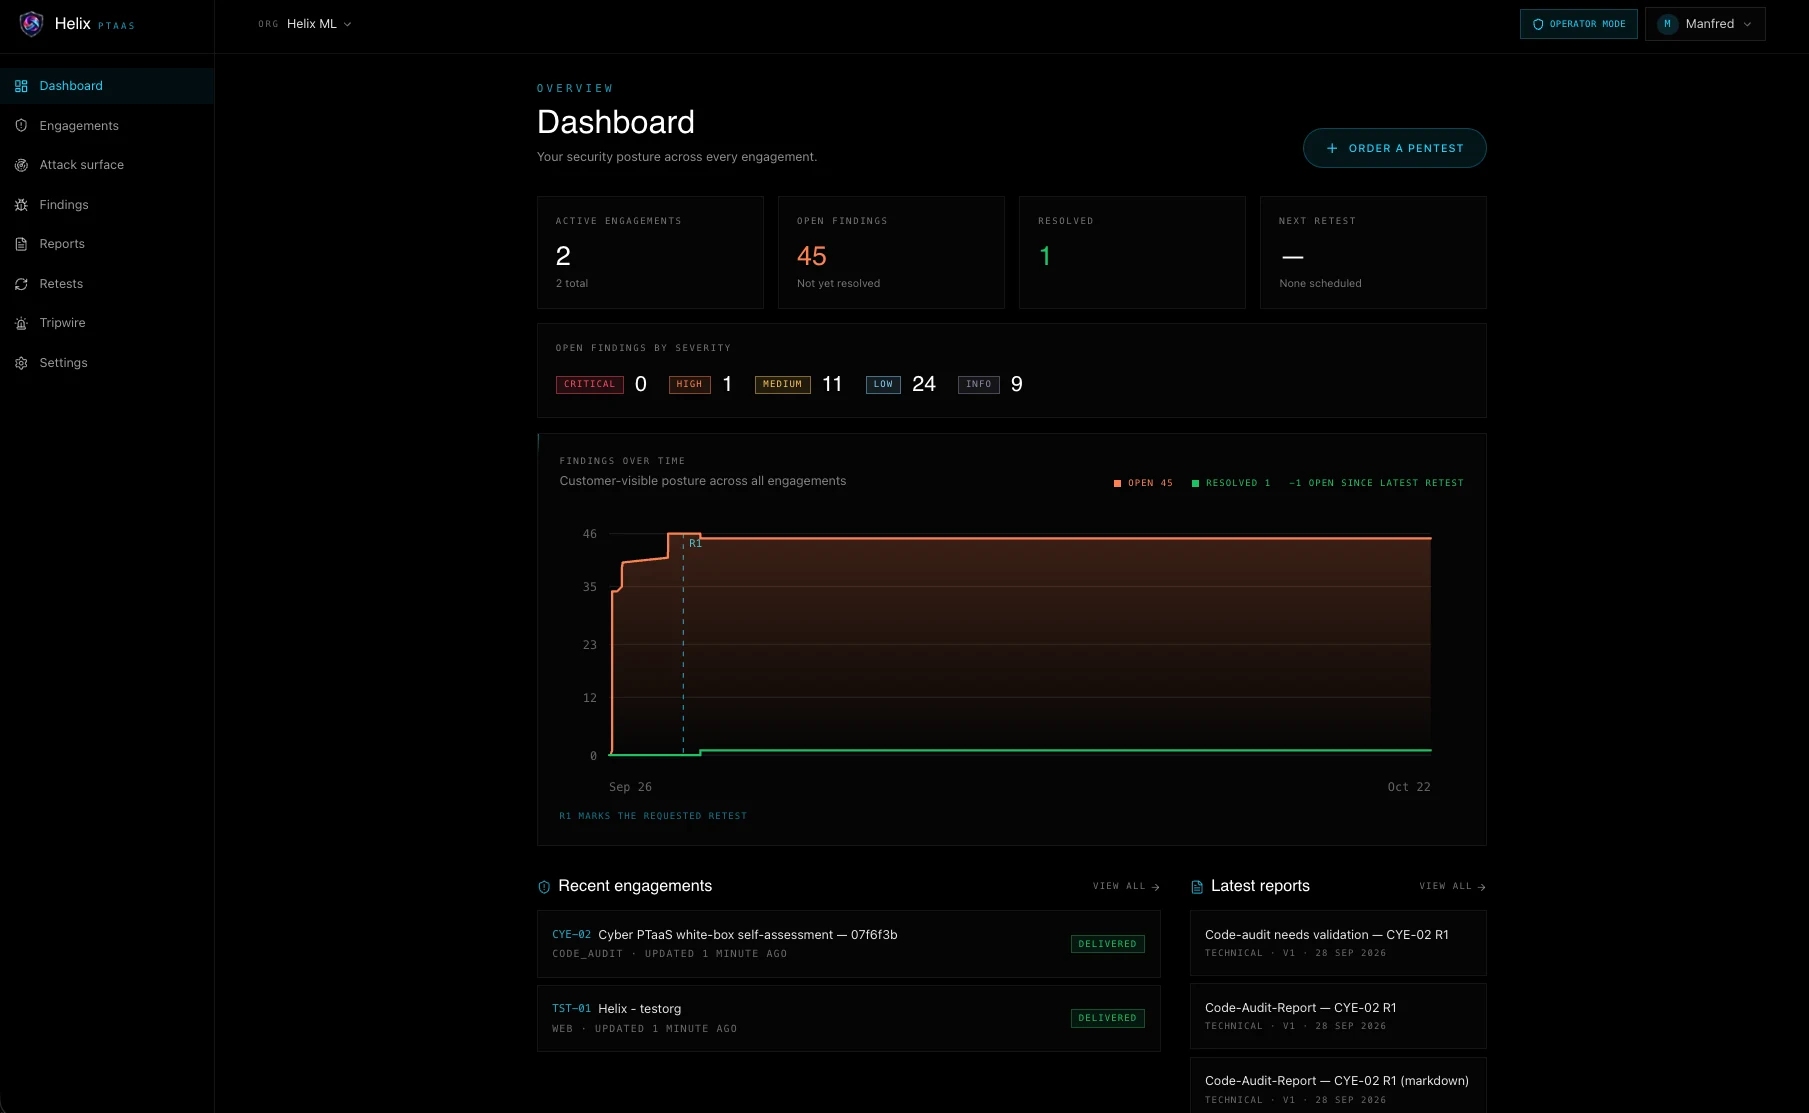This screenshot has height=1113, width=1809.
Task: Click 'R1 marks the requested retest' note
Action: 653,816
